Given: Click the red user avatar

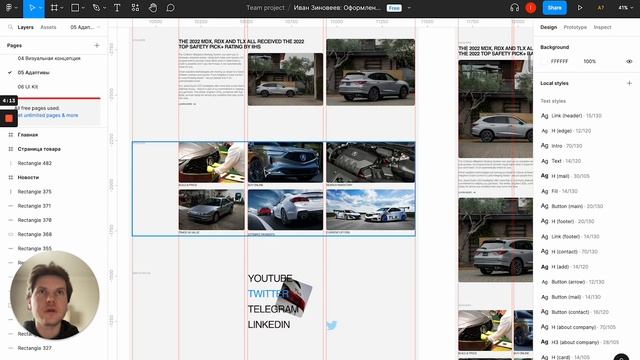Looking at the screenshot, I should tap(530, 8).
